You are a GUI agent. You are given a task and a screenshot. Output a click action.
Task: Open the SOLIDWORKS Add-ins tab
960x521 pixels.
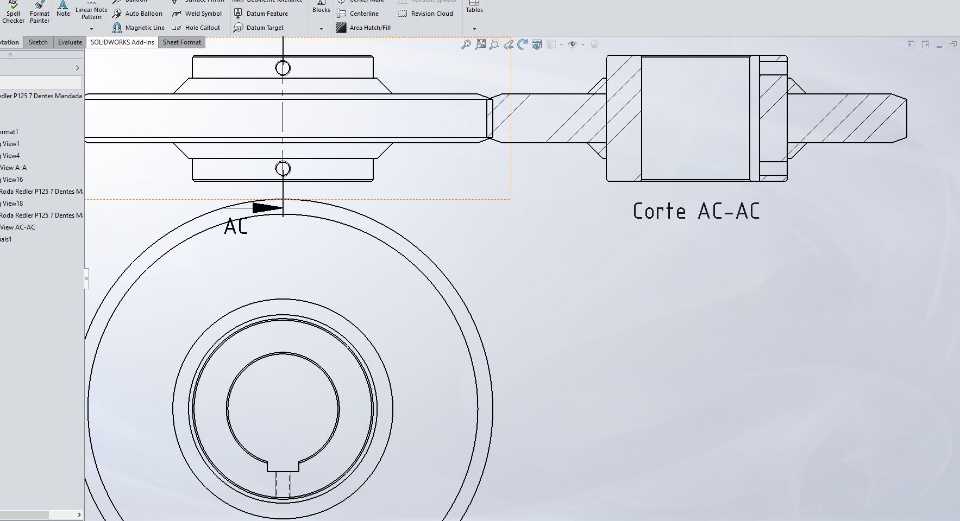pyautogui.click(x=122, y=42)
